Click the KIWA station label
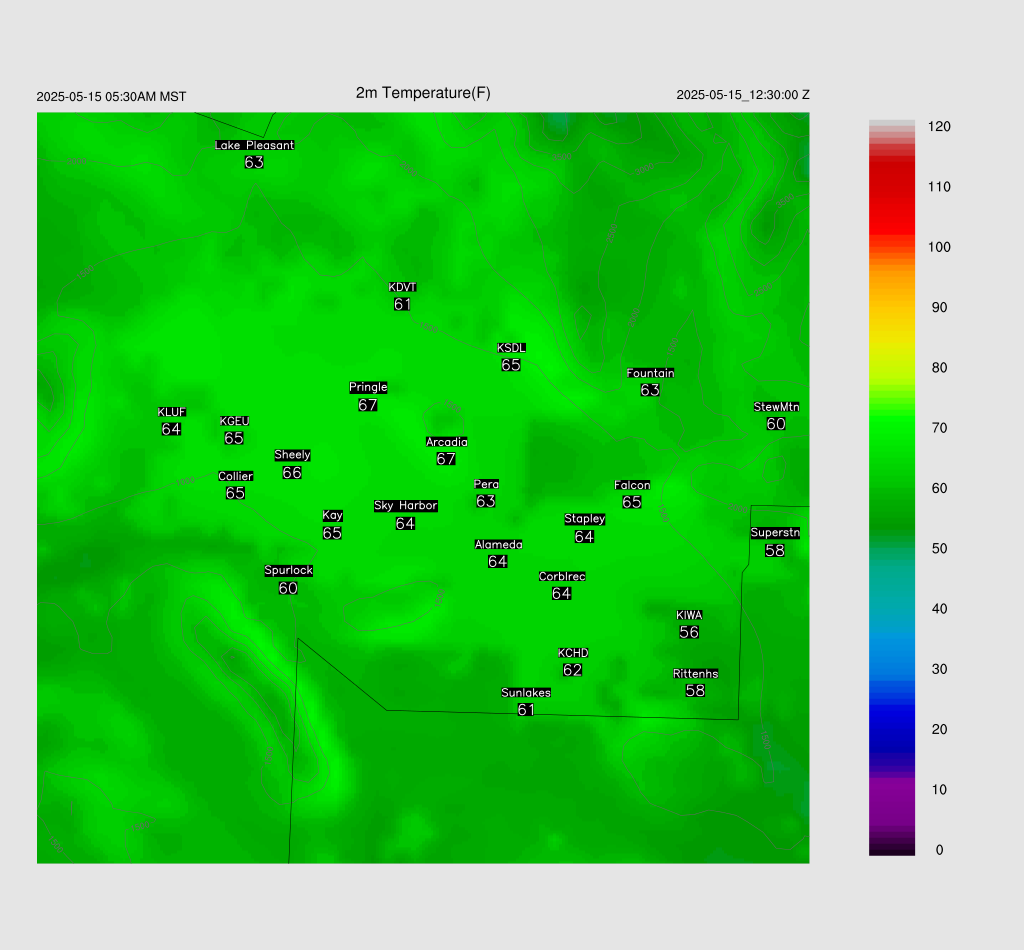The image size is (1024, 950). 689,615
